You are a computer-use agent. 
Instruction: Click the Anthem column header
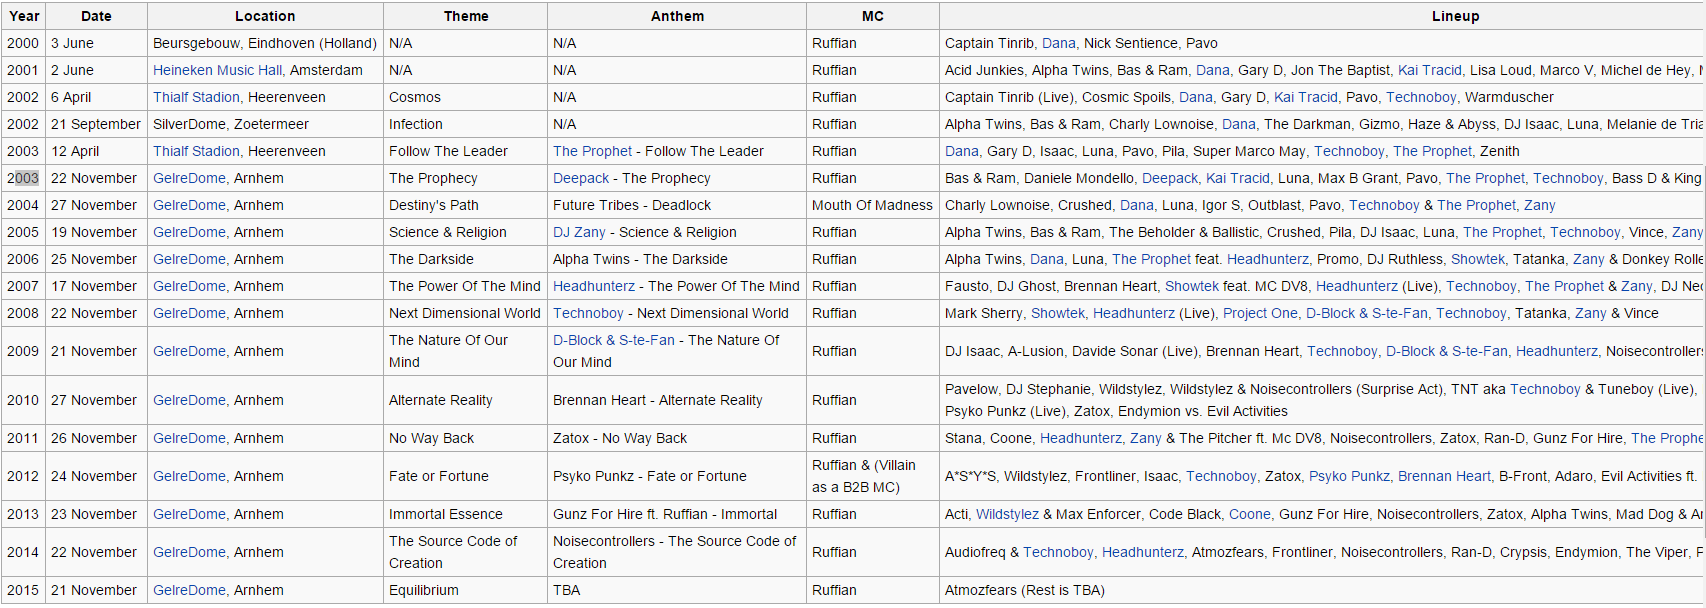pos(677,16)
